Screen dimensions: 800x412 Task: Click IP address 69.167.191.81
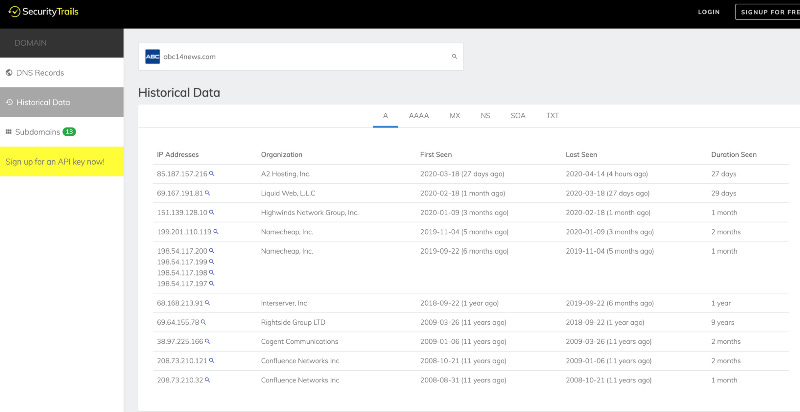pos(180,193)
